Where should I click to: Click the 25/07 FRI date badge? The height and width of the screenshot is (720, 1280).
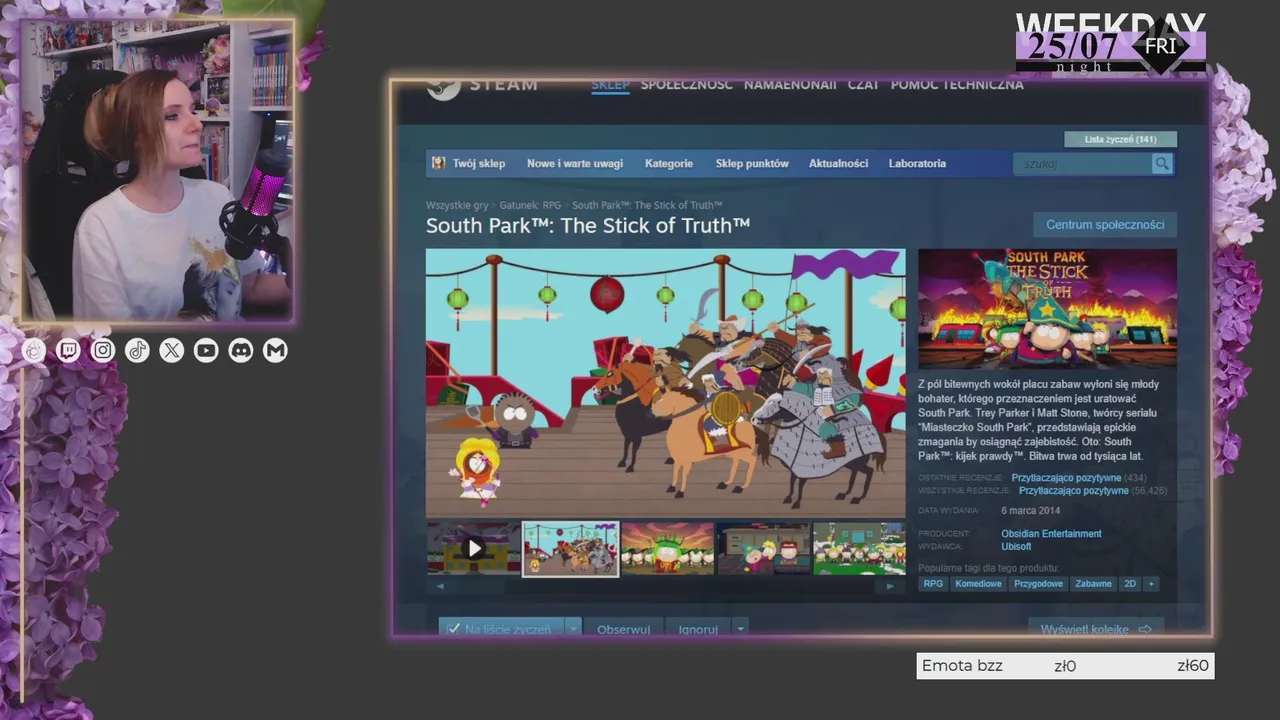click(1111, 45)
